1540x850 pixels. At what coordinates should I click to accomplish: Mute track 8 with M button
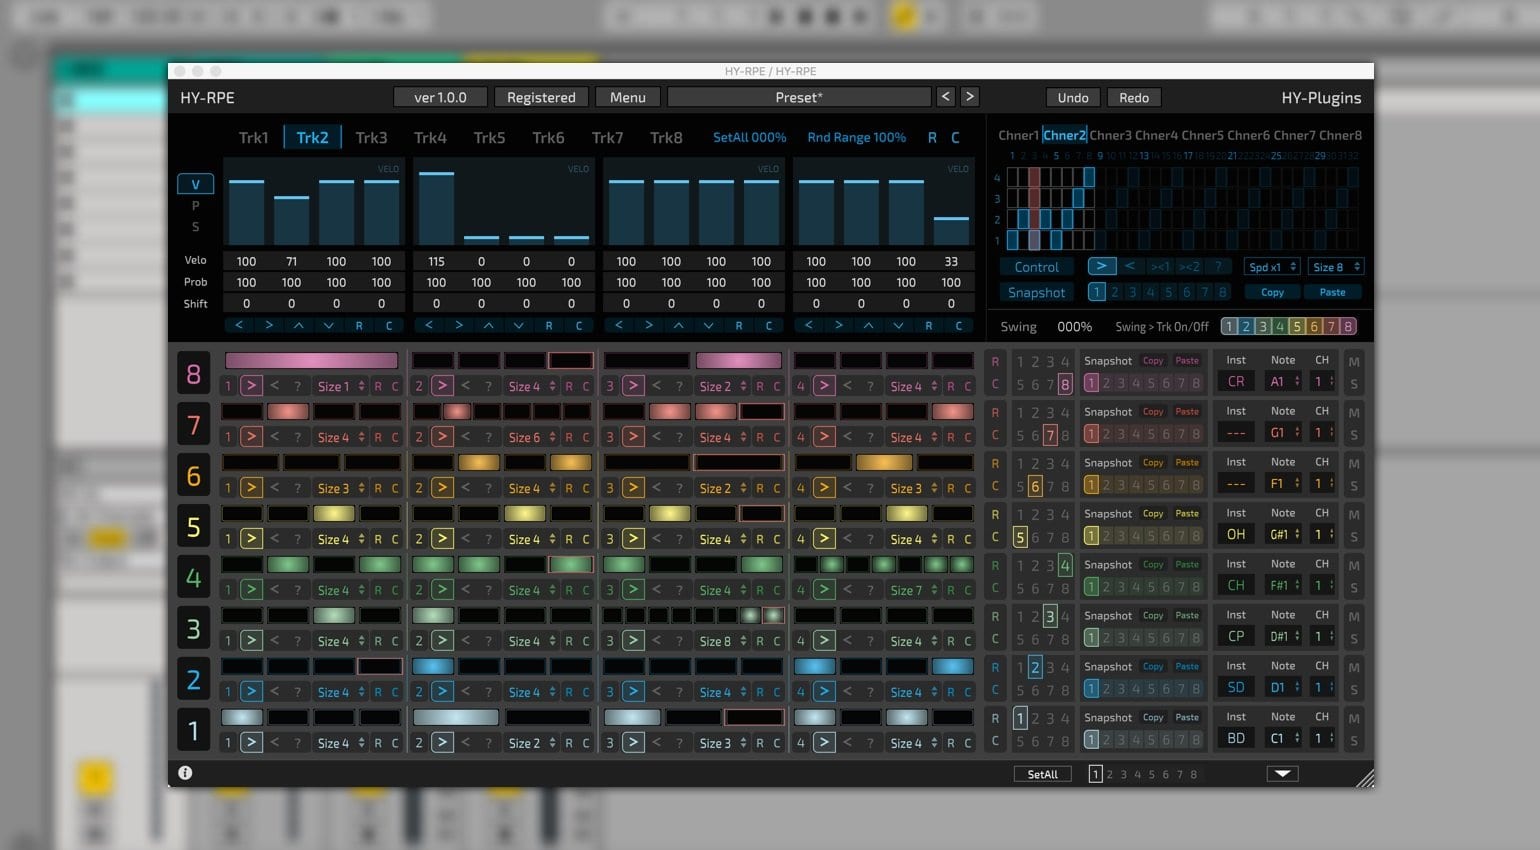tap(1354, 362)
